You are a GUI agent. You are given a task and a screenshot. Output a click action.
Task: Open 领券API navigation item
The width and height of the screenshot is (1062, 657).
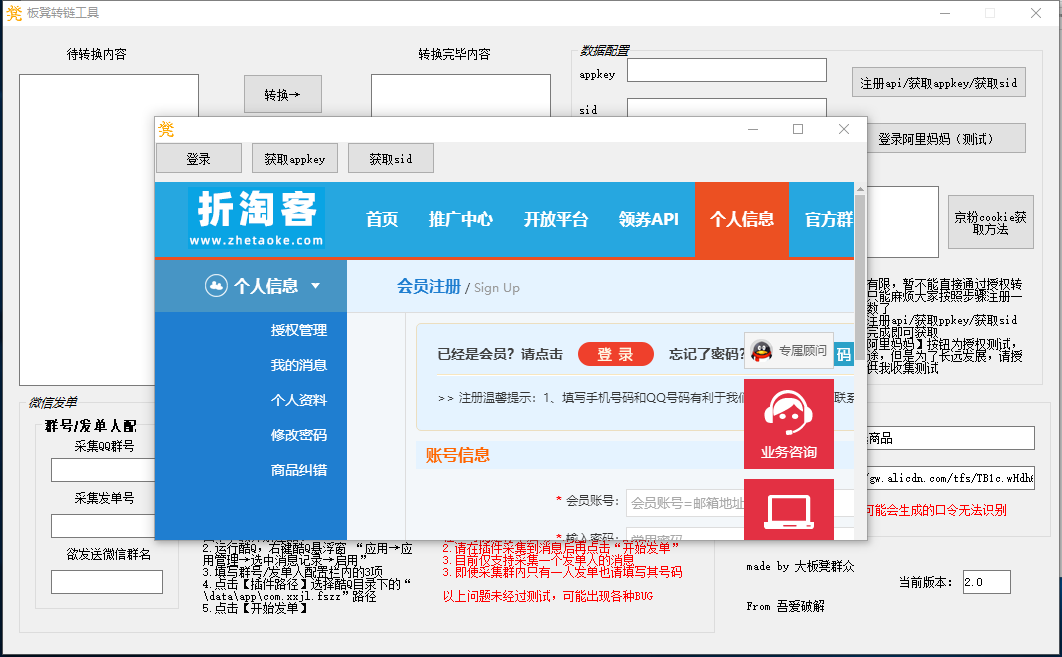pyautogui.click(x=649, y=219)
